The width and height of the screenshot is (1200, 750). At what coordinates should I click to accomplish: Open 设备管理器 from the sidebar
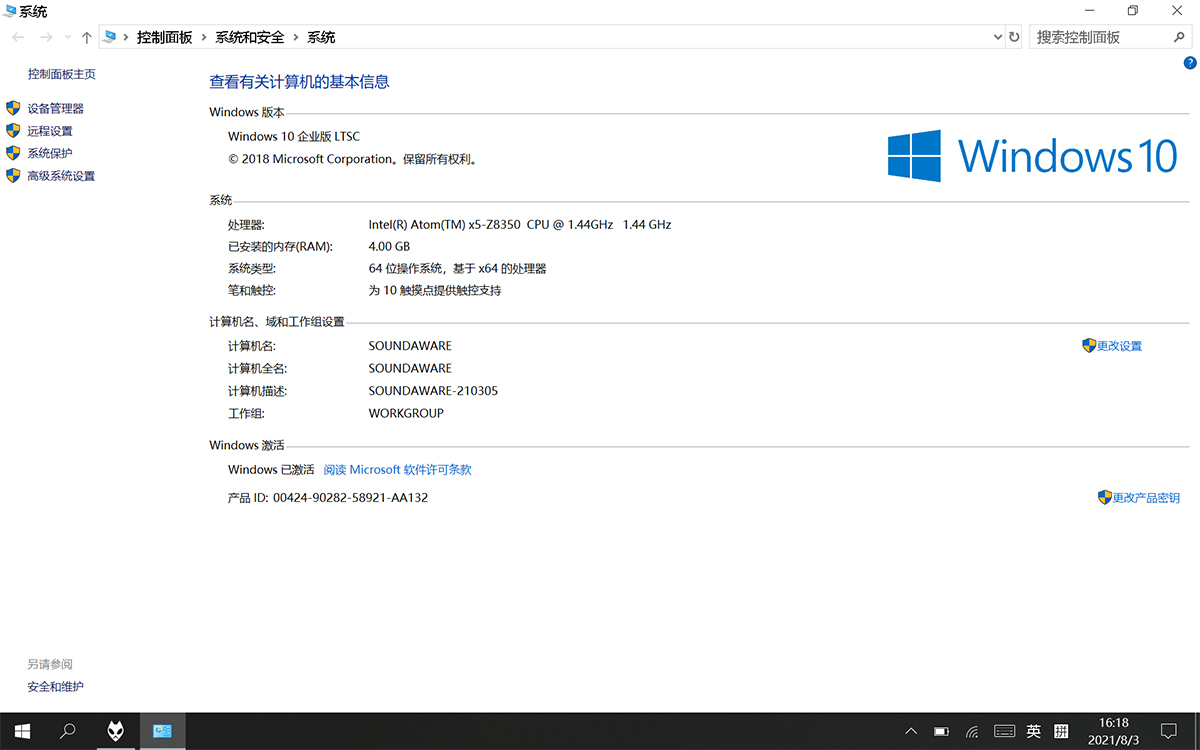tap(55, 108)
